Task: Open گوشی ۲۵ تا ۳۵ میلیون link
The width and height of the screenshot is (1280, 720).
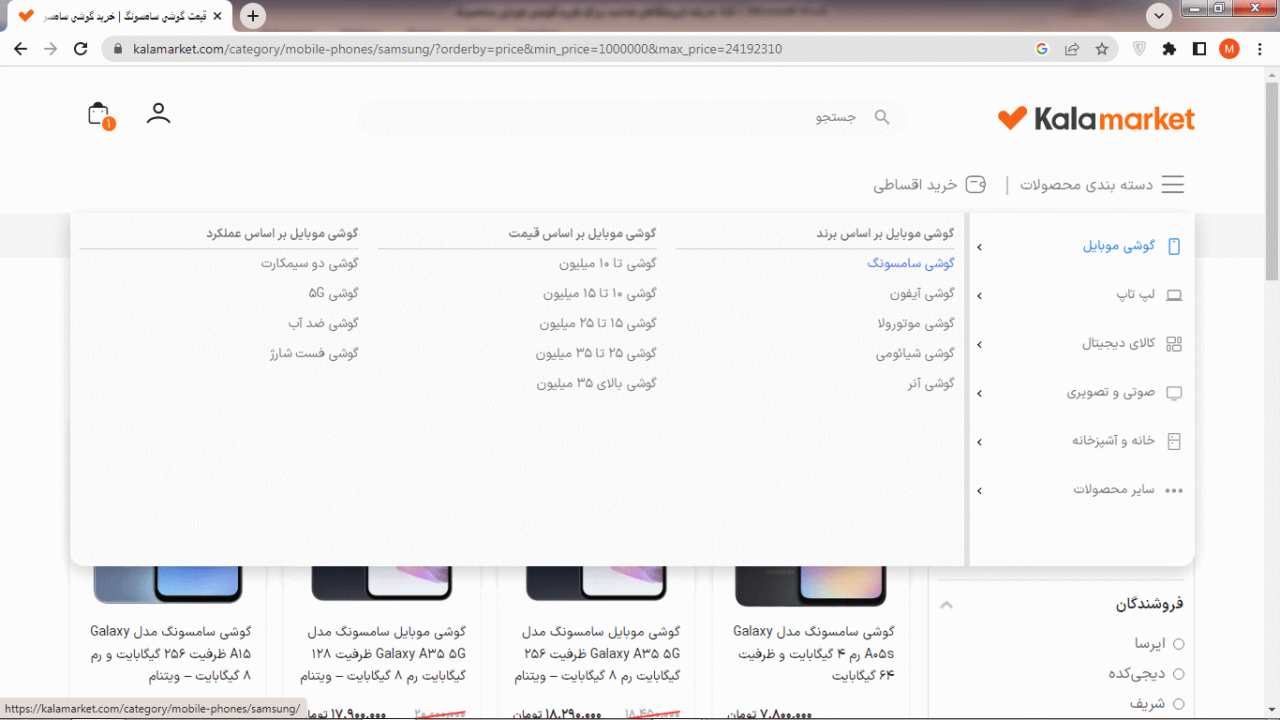Action: tap(596, 353)
